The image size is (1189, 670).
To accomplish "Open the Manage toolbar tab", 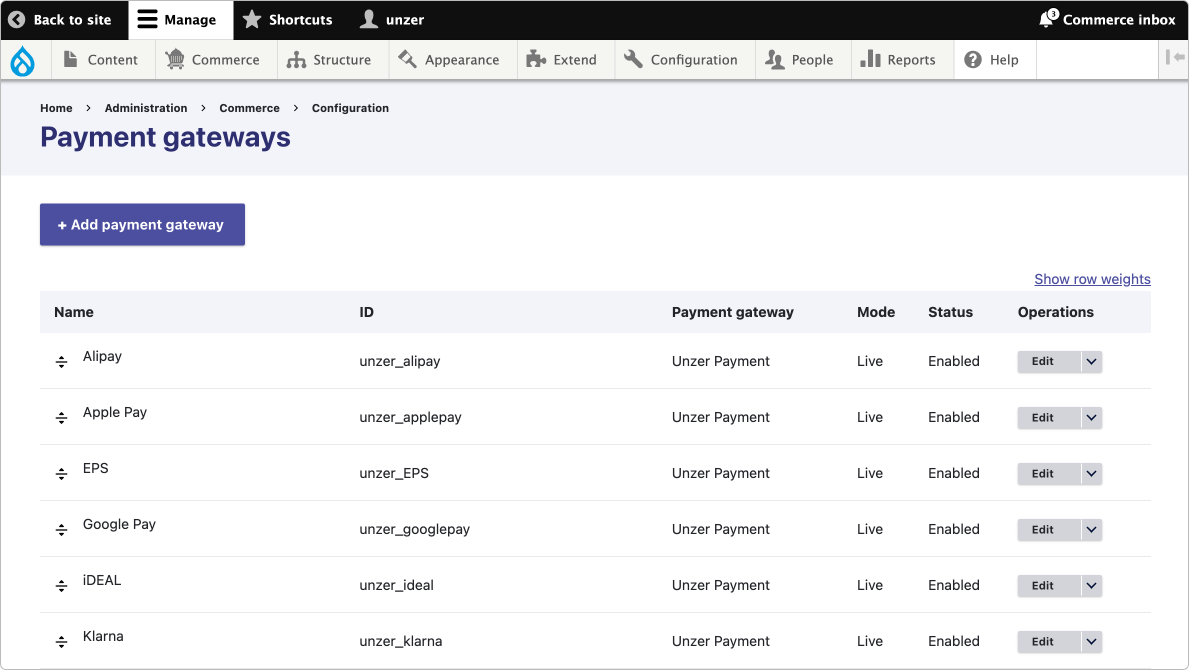I will (180, 20).
